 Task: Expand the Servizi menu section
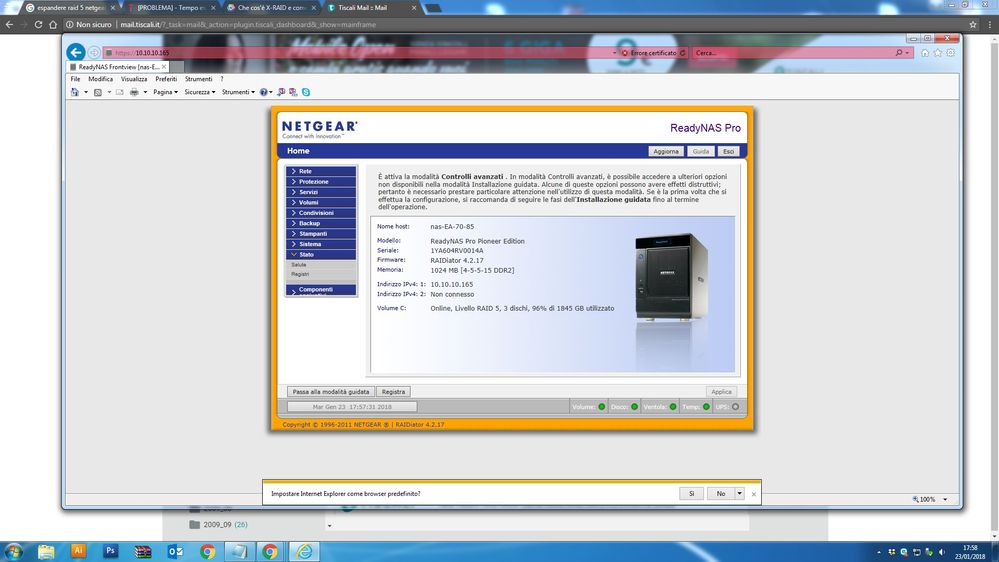(x=321, y=192)
